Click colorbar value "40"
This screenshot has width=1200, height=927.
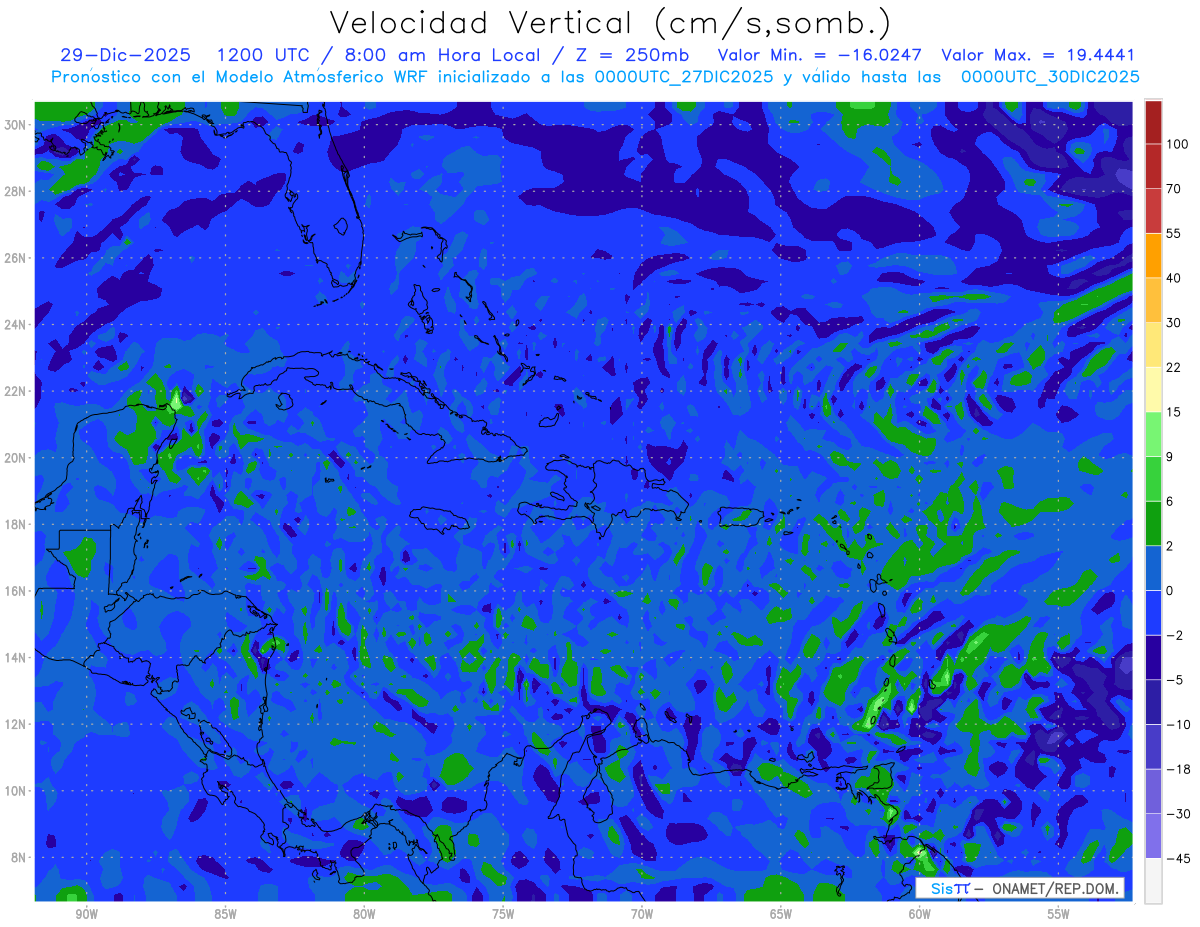1174,278
